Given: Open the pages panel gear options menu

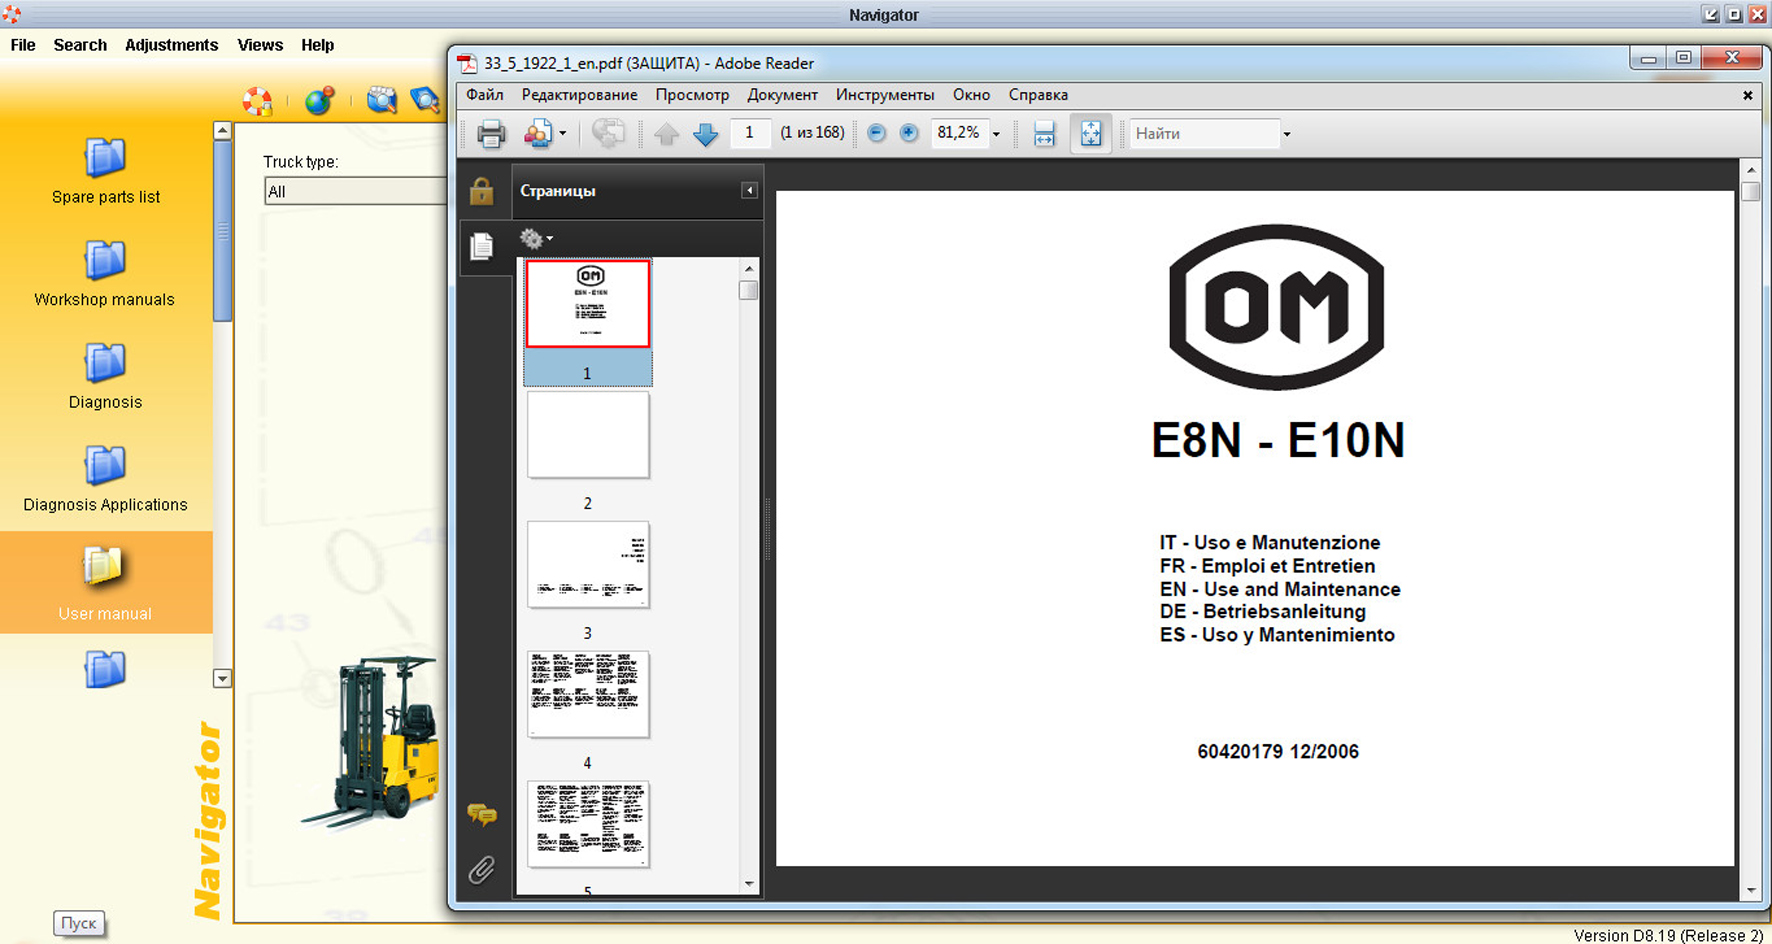Looking at the screenshot, I should pyautogui.click(x=536, y=239).
